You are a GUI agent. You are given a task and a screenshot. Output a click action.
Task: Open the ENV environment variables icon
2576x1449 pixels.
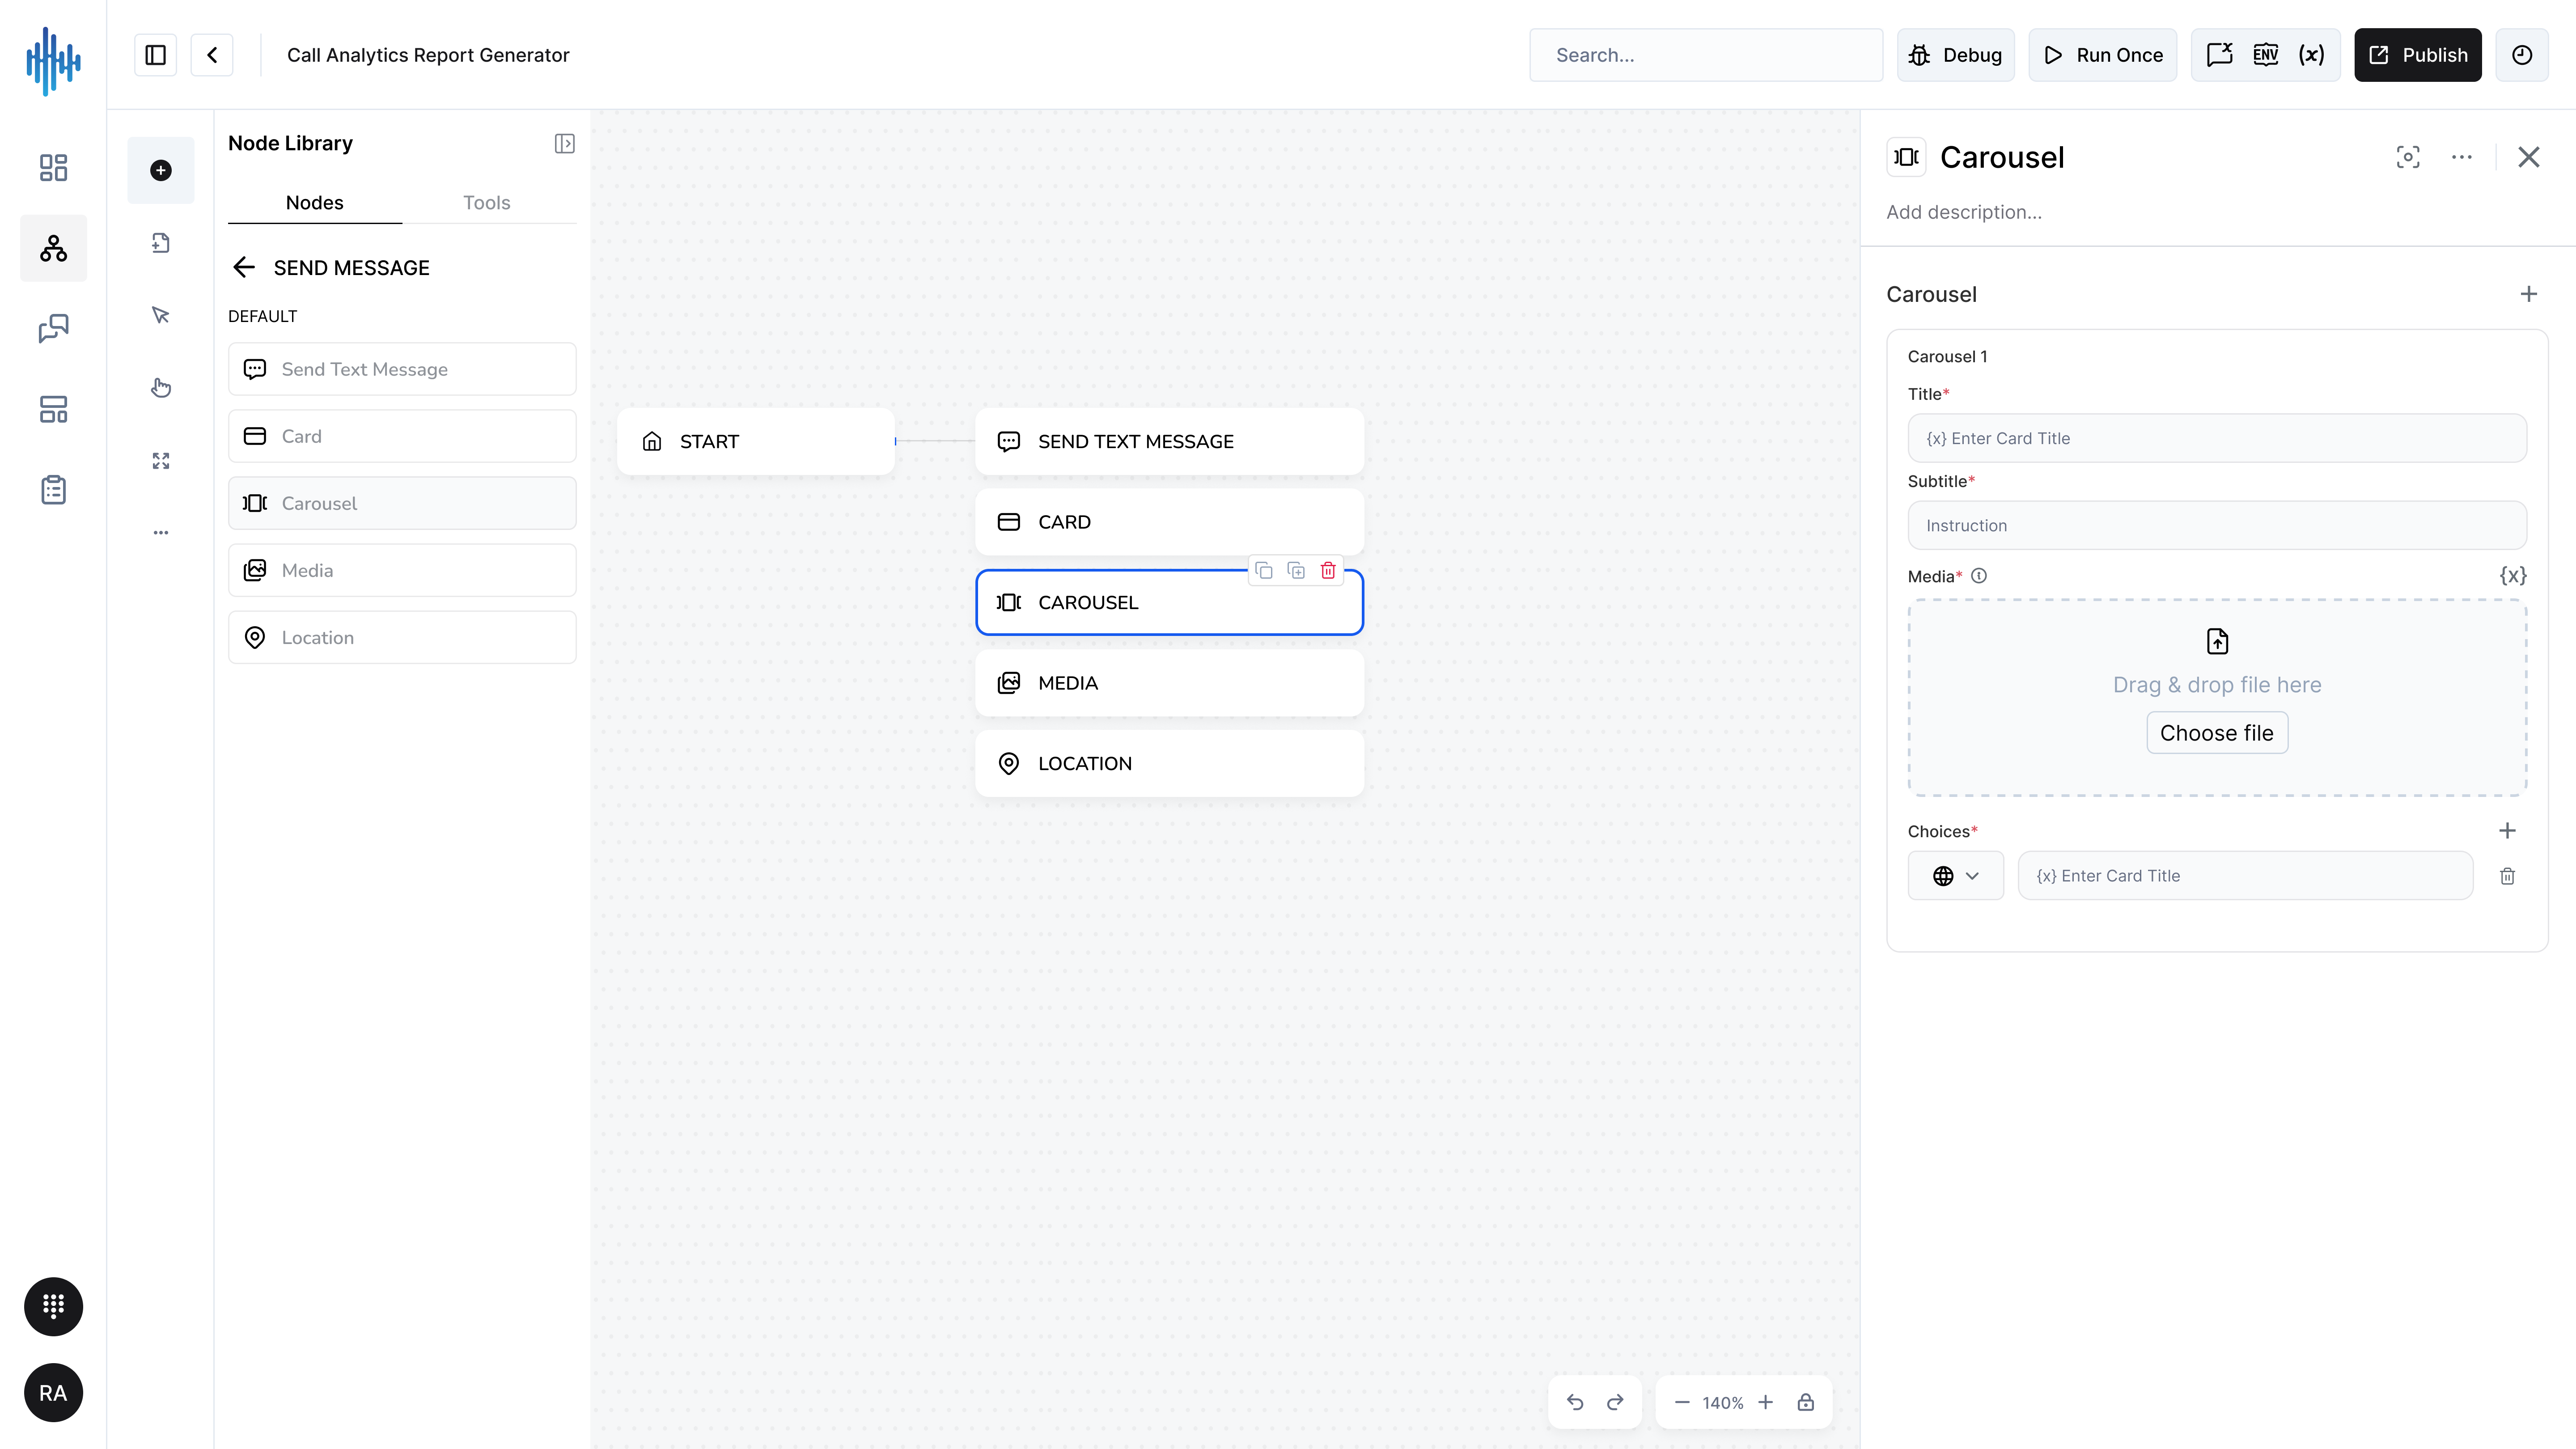point(2265,55)
